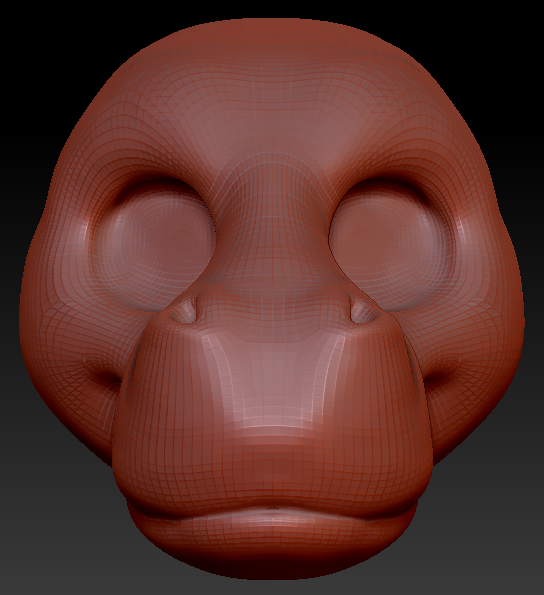Click the sculpt's right eye socket
The image size is (544, 595).
391,245
